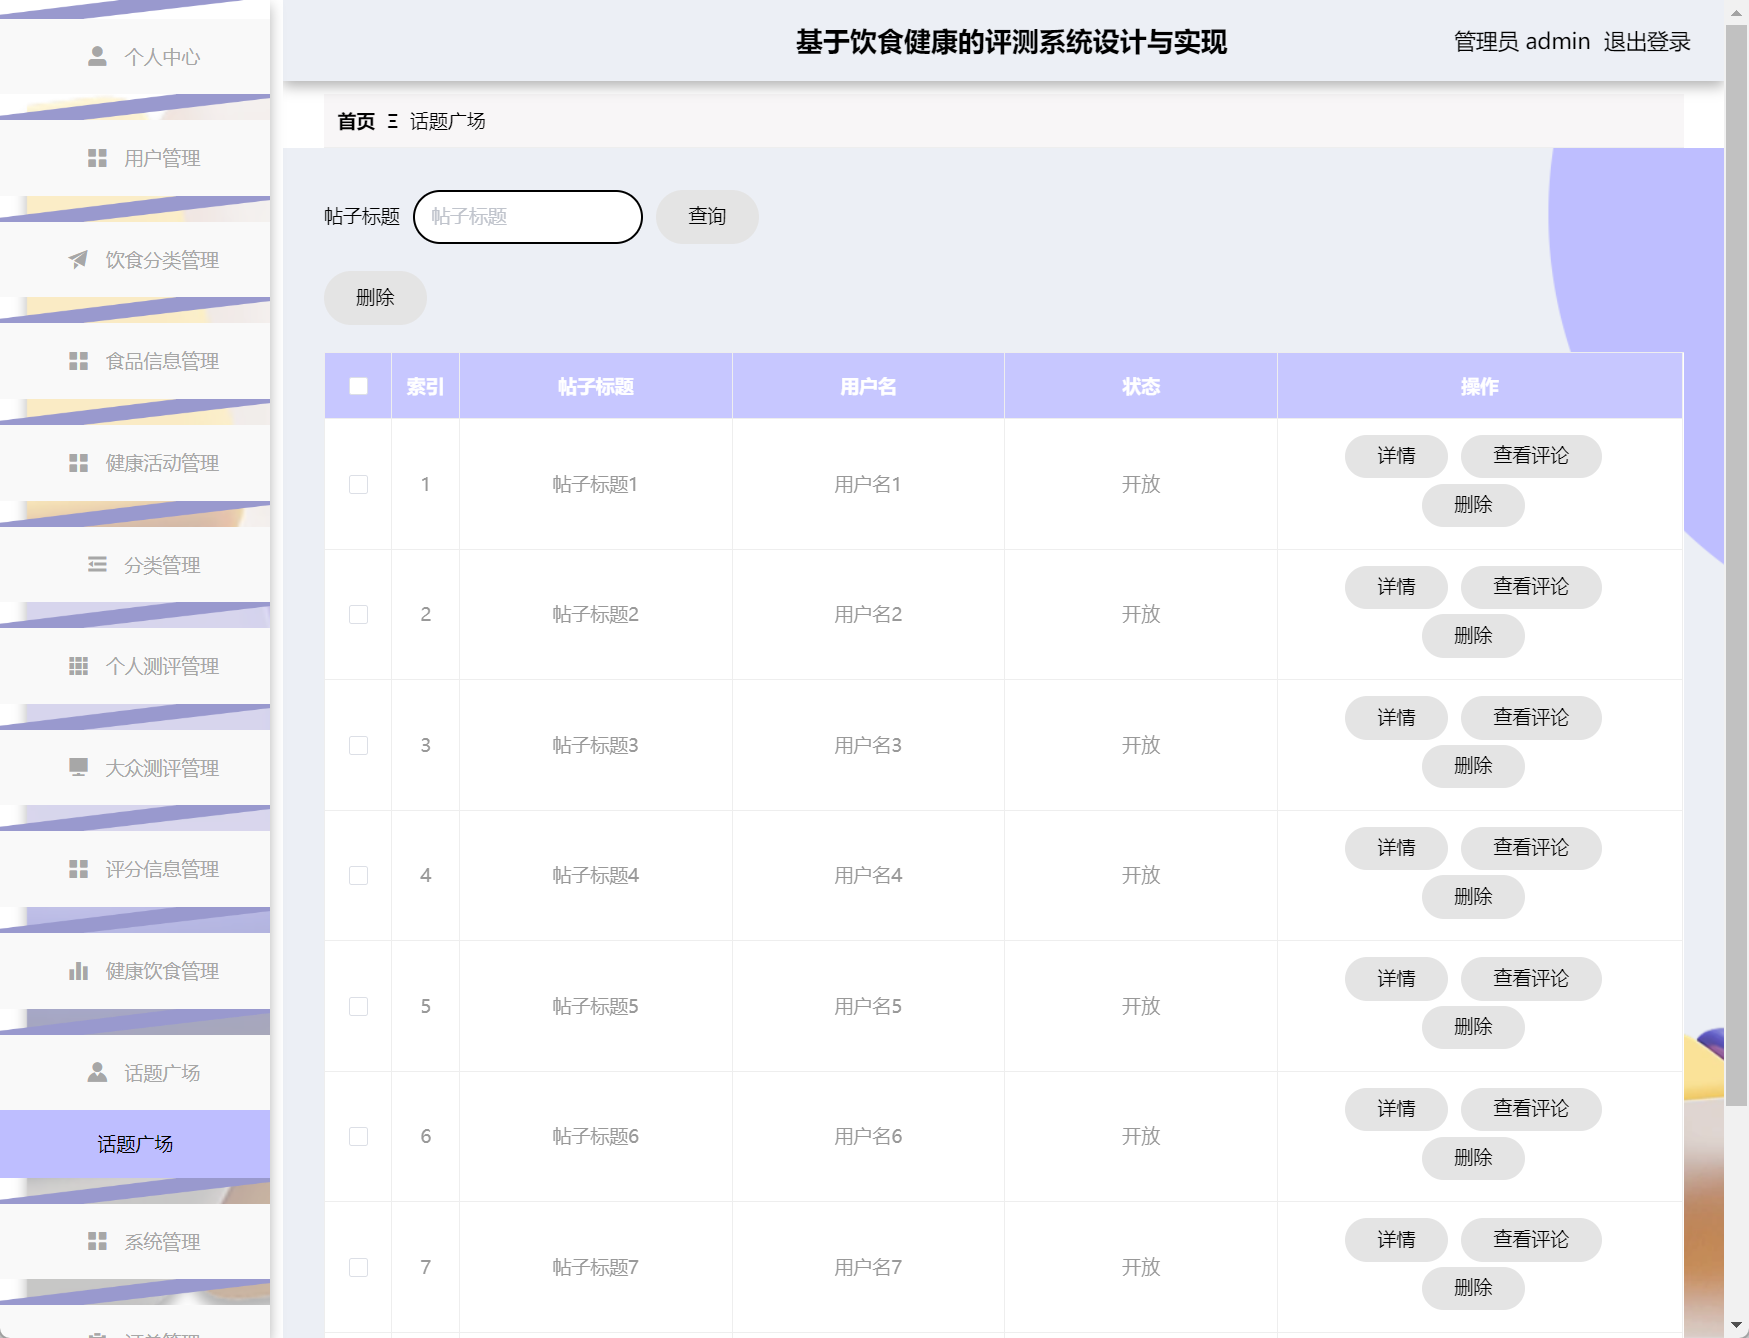Click the grid icon beside 评分信息管理
1749x1338 pixels.
pos(78,869)
